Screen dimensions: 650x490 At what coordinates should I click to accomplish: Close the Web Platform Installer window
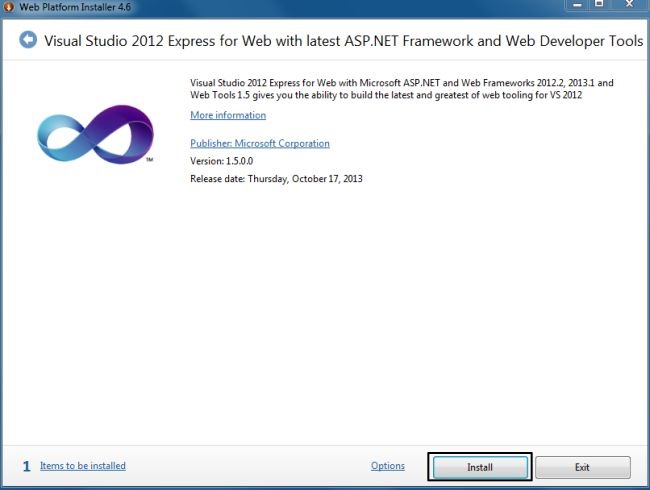point(629,5)
